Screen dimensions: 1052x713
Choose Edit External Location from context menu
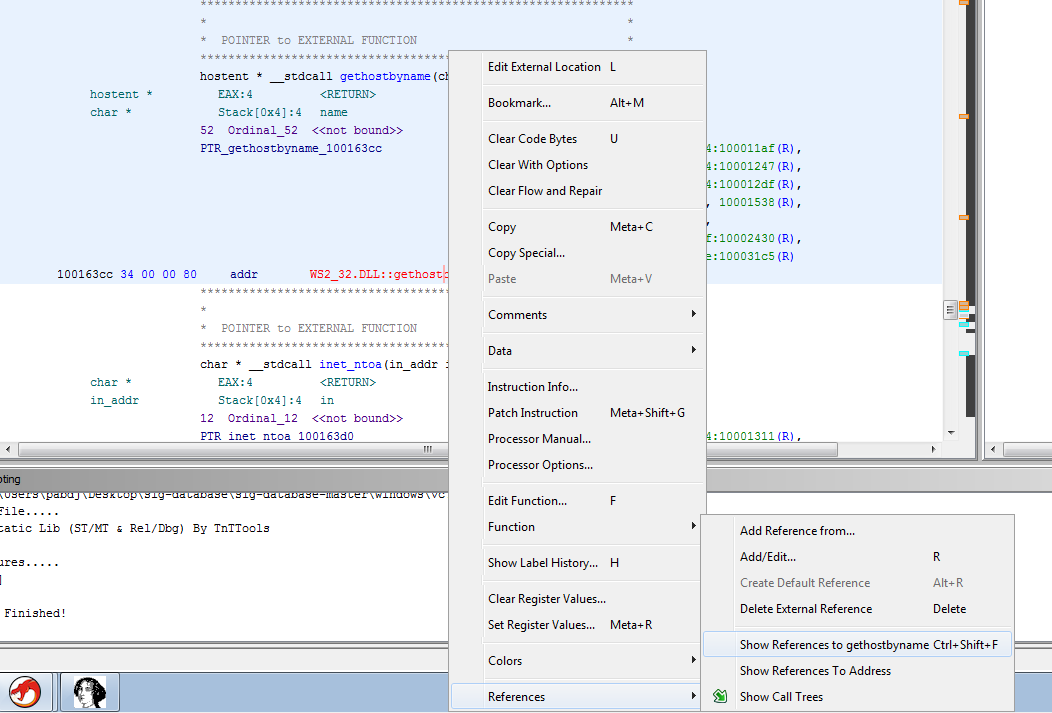point(544,67)
